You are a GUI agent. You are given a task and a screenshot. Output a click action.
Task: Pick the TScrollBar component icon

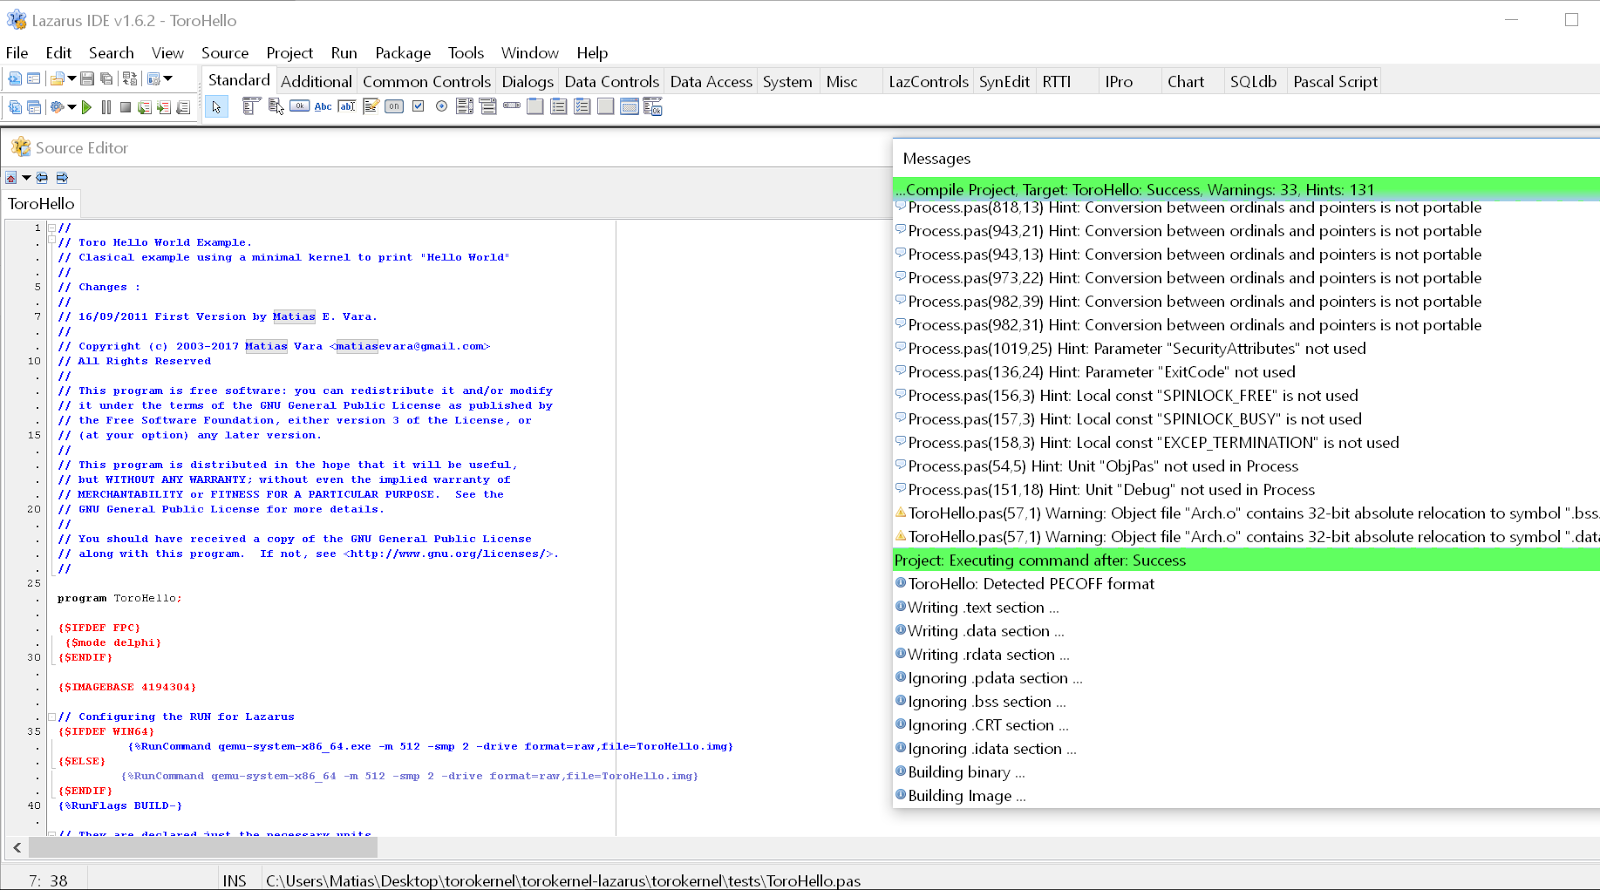point(512,106)
